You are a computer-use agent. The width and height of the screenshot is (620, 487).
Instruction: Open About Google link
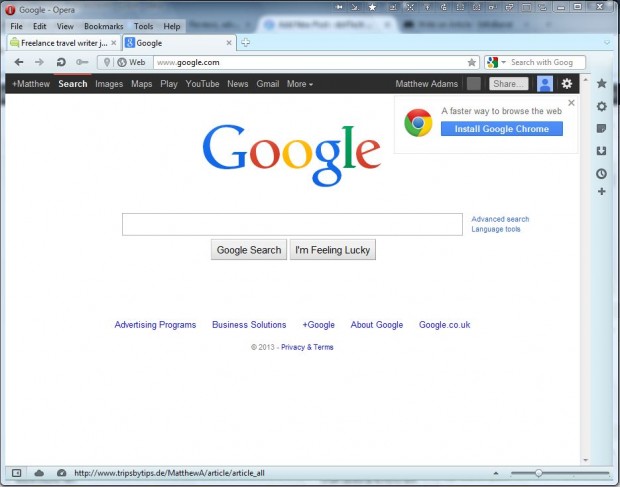[377, 325]
